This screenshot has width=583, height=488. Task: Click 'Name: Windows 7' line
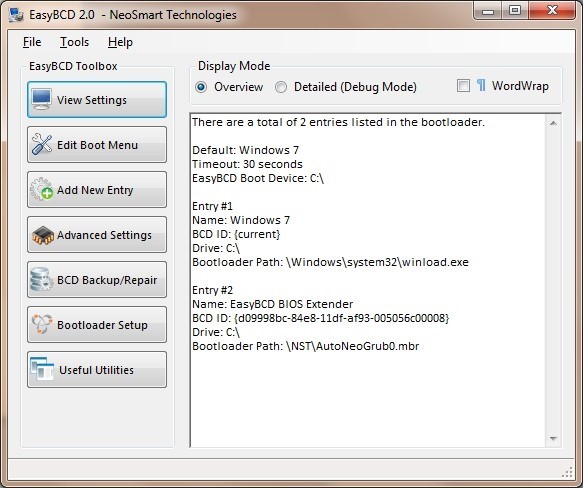point(241,220)
